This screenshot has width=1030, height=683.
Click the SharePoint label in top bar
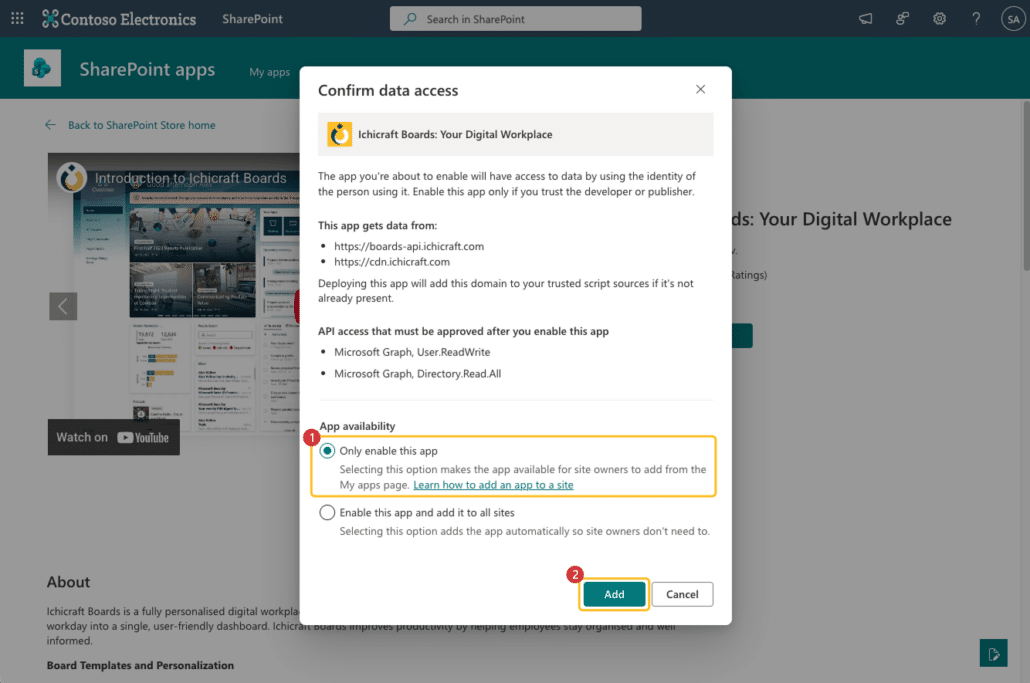coord(253,19)
